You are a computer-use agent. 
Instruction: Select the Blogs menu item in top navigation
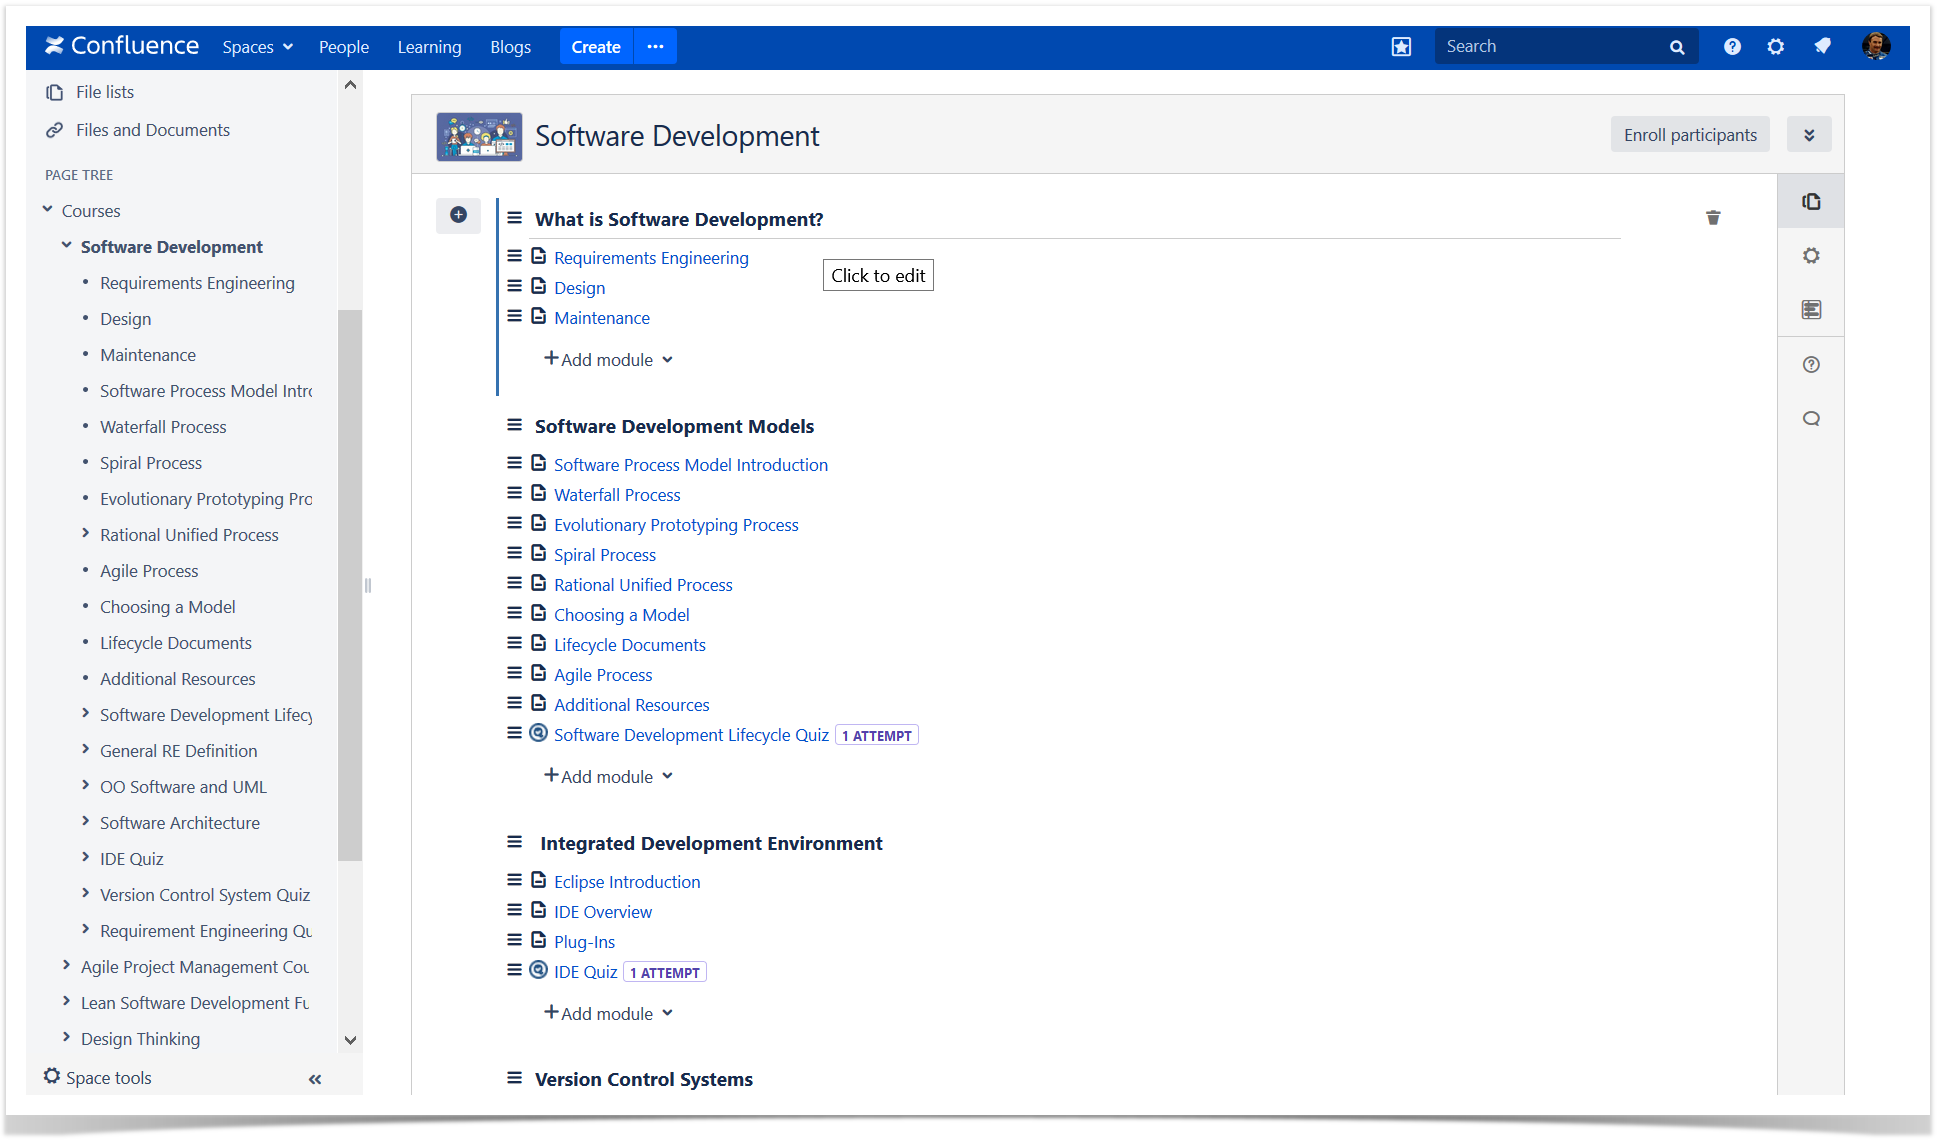click(511, 46)
